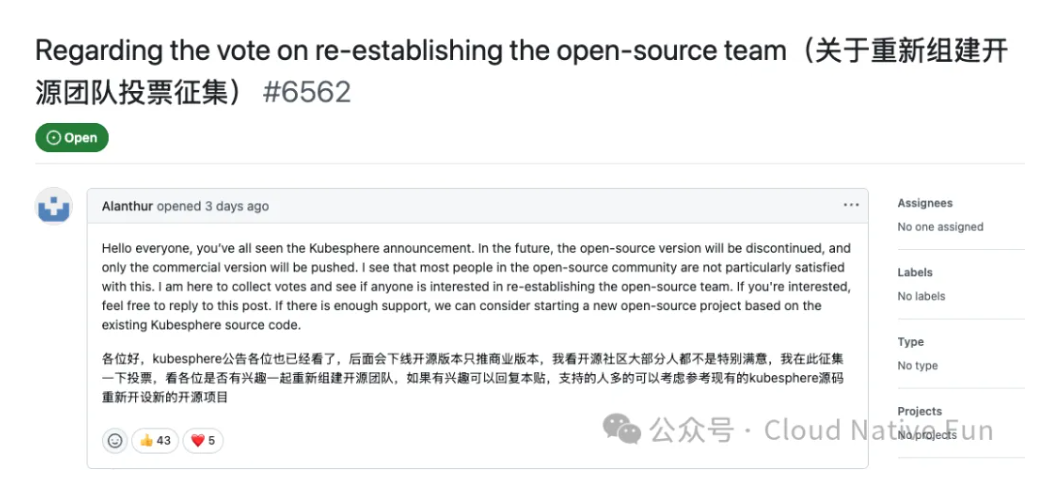Click the "No type" text
This screenshot has width=1059, height=486.
click(x=917, y=366)
